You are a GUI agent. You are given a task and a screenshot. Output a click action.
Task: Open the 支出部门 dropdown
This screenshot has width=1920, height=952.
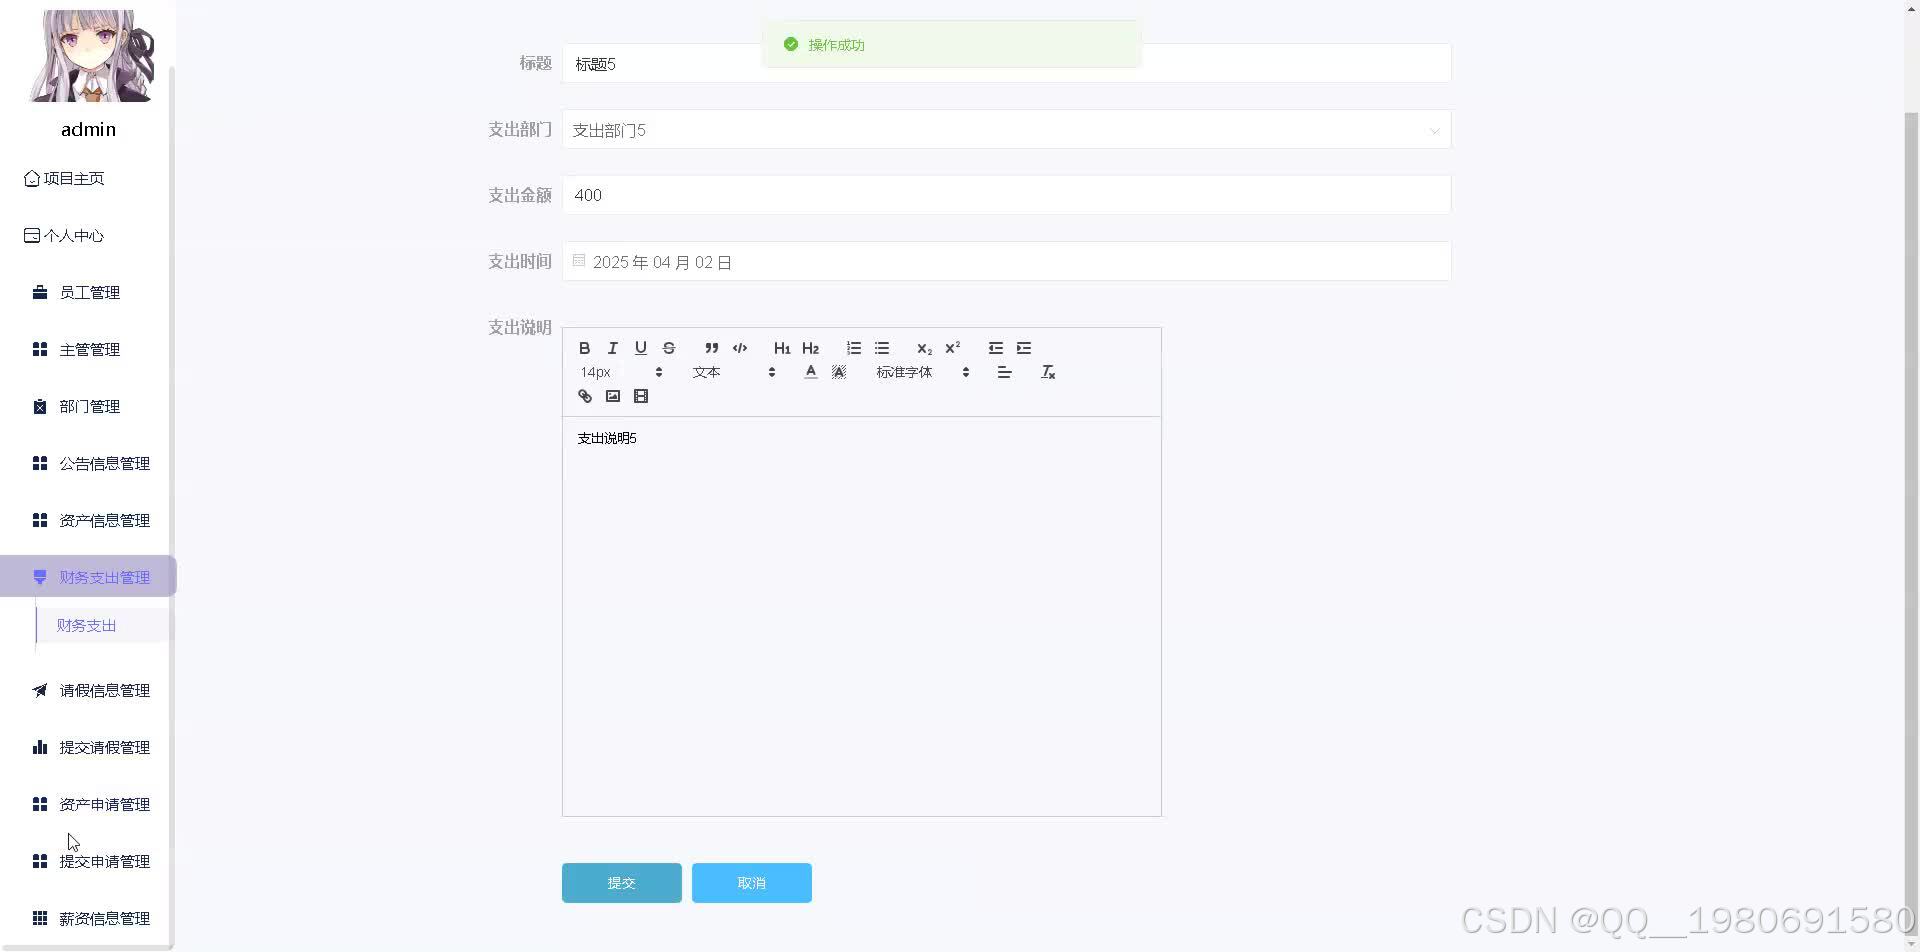click(1005, 130)
